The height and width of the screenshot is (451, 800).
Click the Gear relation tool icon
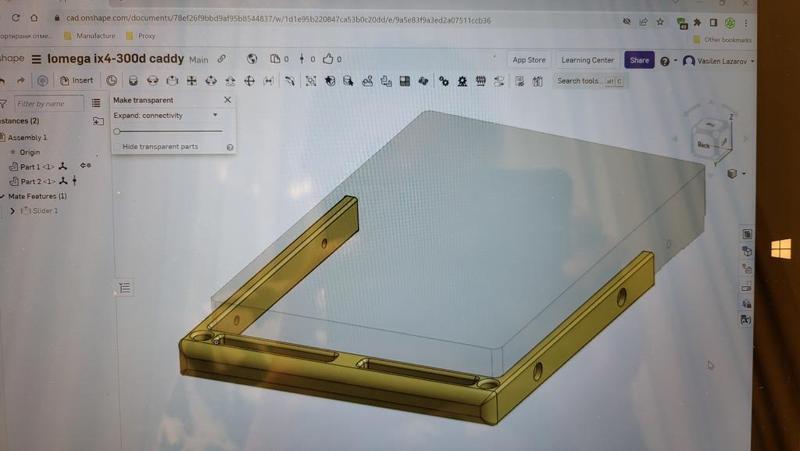444,81
